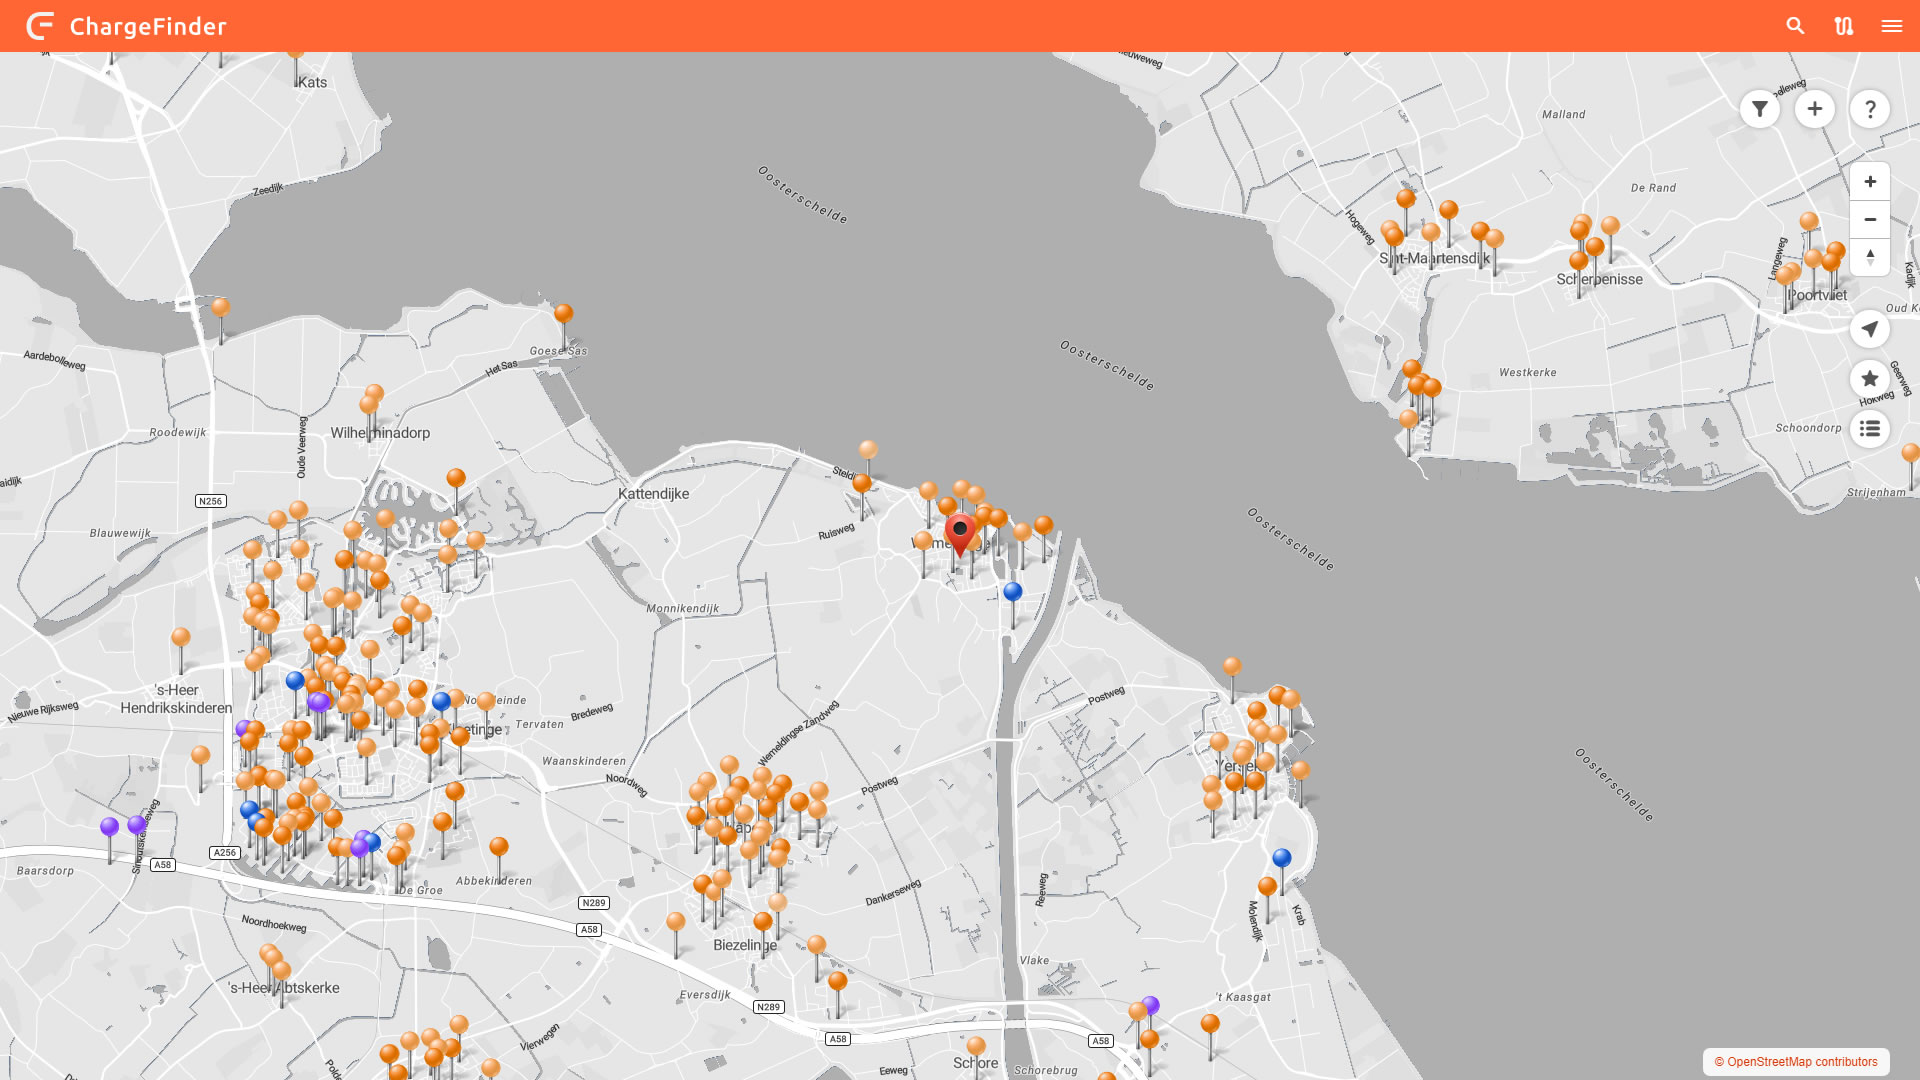Select the red selected location marker
Image resolution: width=1920 pixels, height=1080 pixels.
(x=960, y=531)
